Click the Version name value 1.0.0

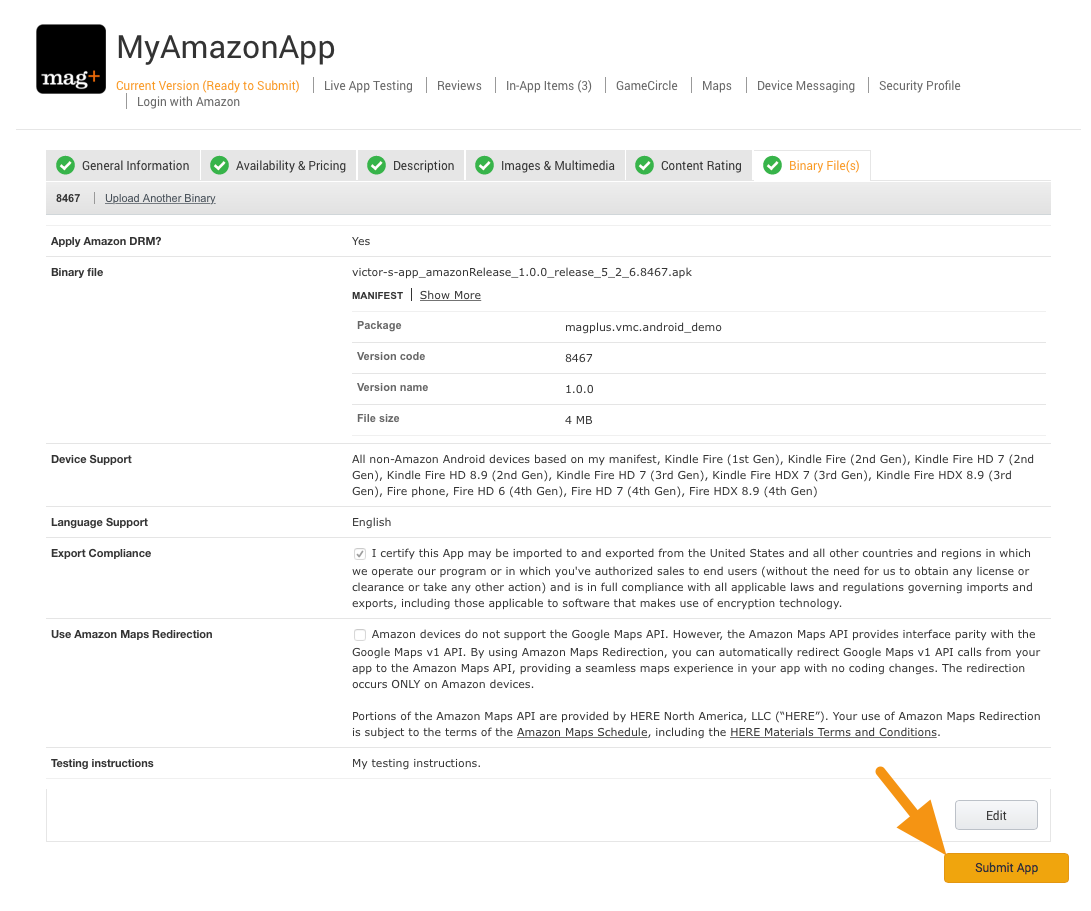(x=579, y=389)
